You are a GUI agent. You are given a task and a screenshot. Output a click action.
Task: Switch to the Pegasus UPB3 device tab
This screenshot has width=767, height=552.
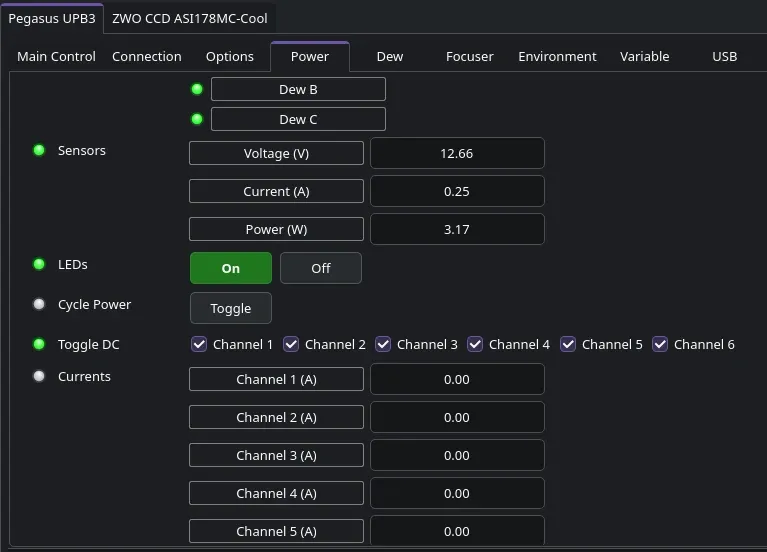52,19
